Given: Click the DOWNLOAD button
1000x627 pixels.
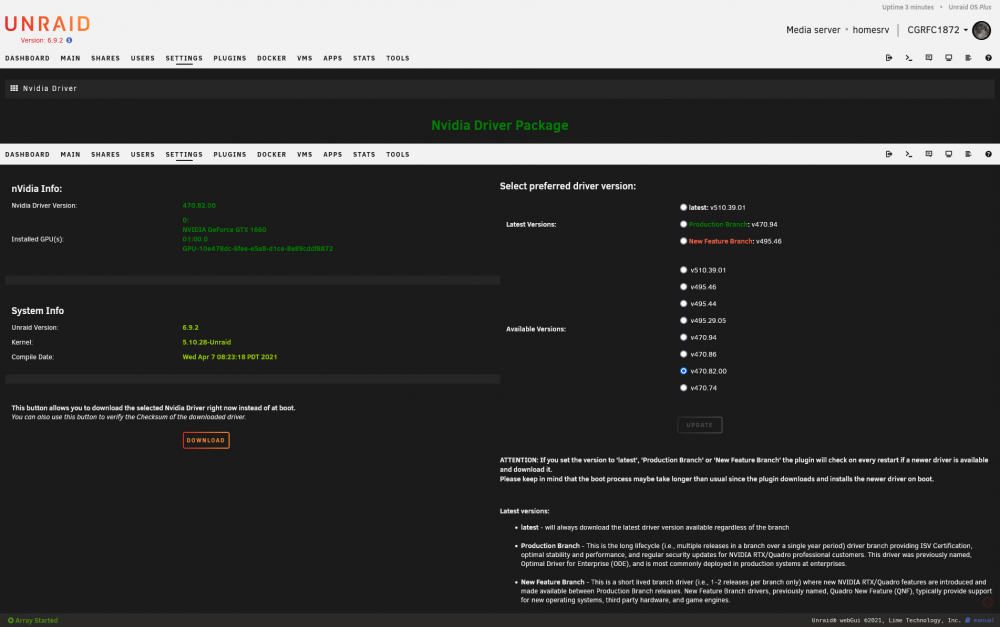Looking at the screenshot, I should [x=206, y=440].
